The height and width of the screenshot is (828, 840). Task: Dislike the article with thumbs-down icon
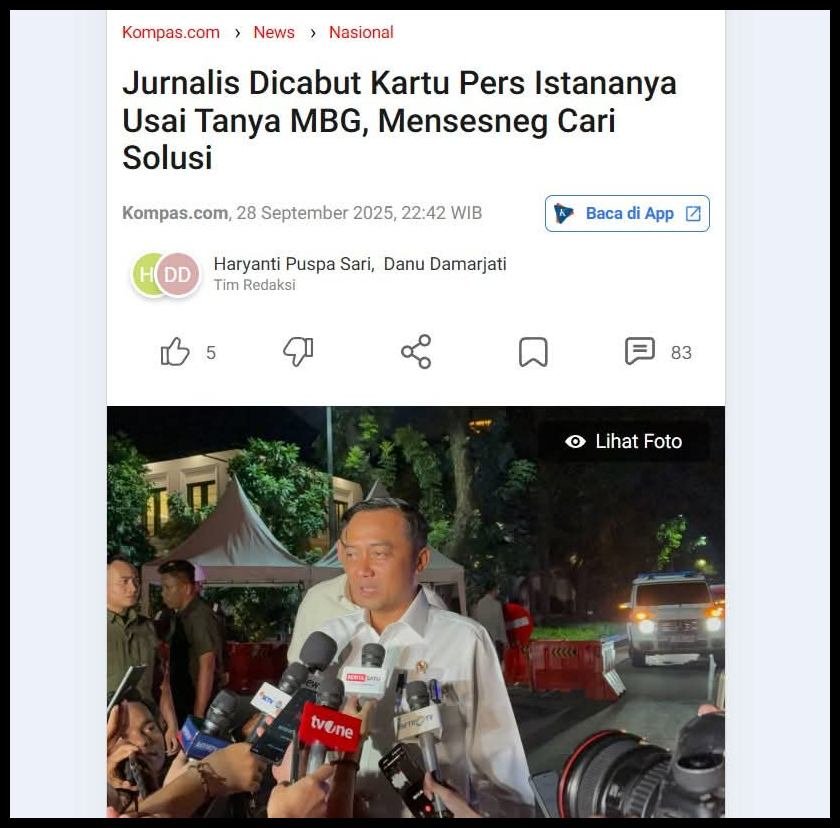click(x=298, y=352)
